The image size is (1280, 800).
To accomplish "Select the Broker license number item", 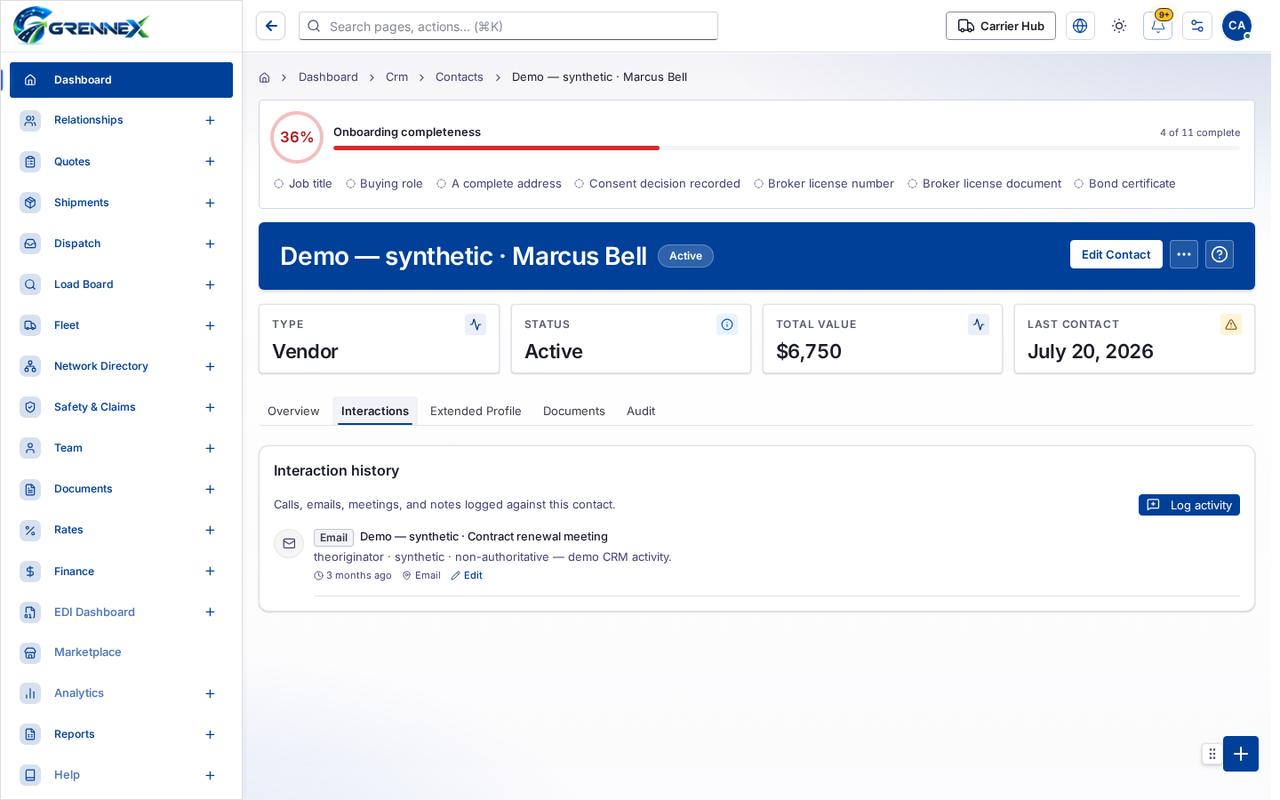I will click(x=824, y=184).
